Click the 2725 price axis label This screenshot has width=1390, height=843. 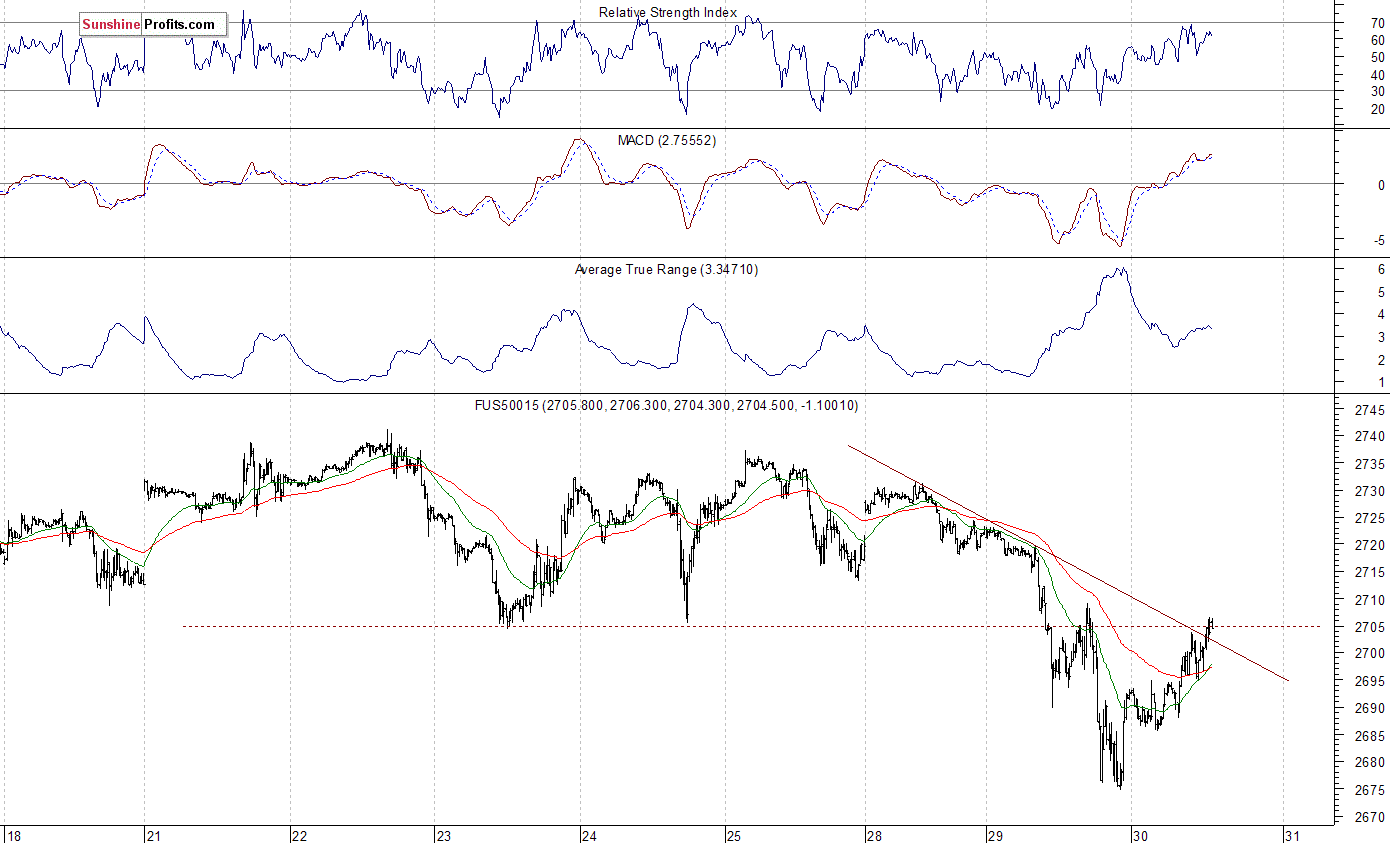click(1369, 518)
